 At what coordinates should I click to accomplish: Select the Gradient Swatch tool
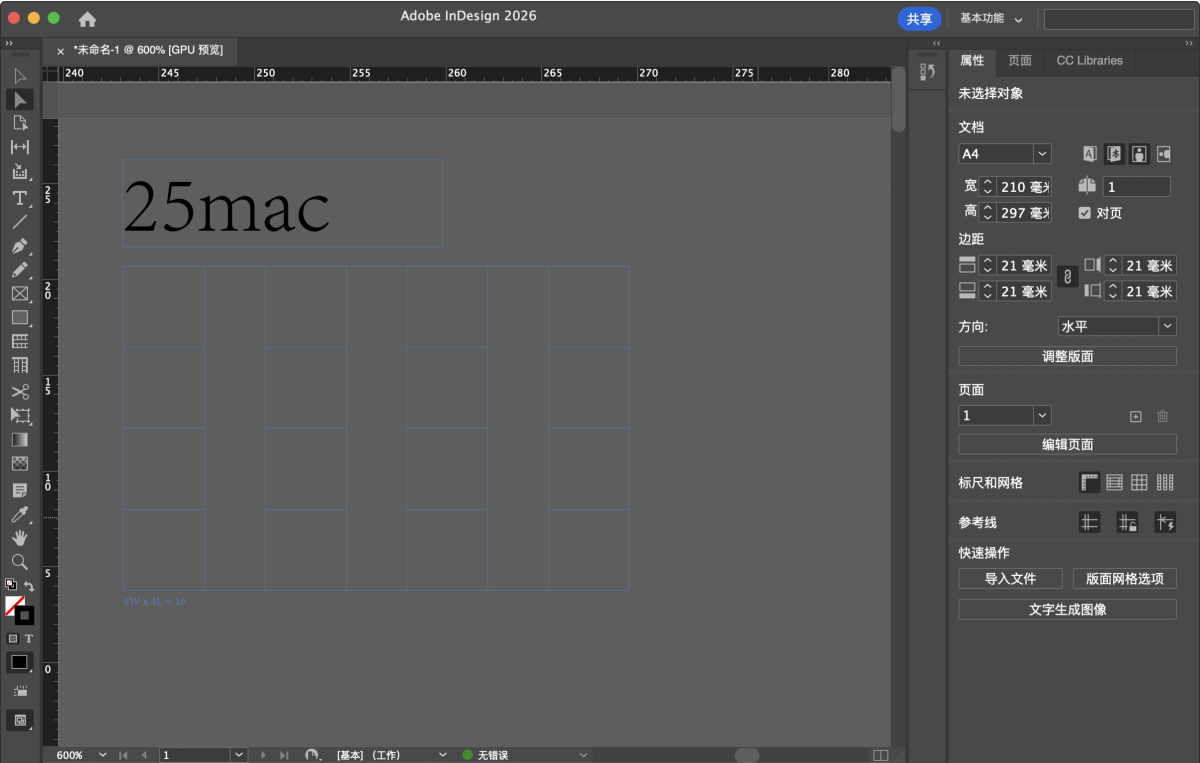point(19,440)
